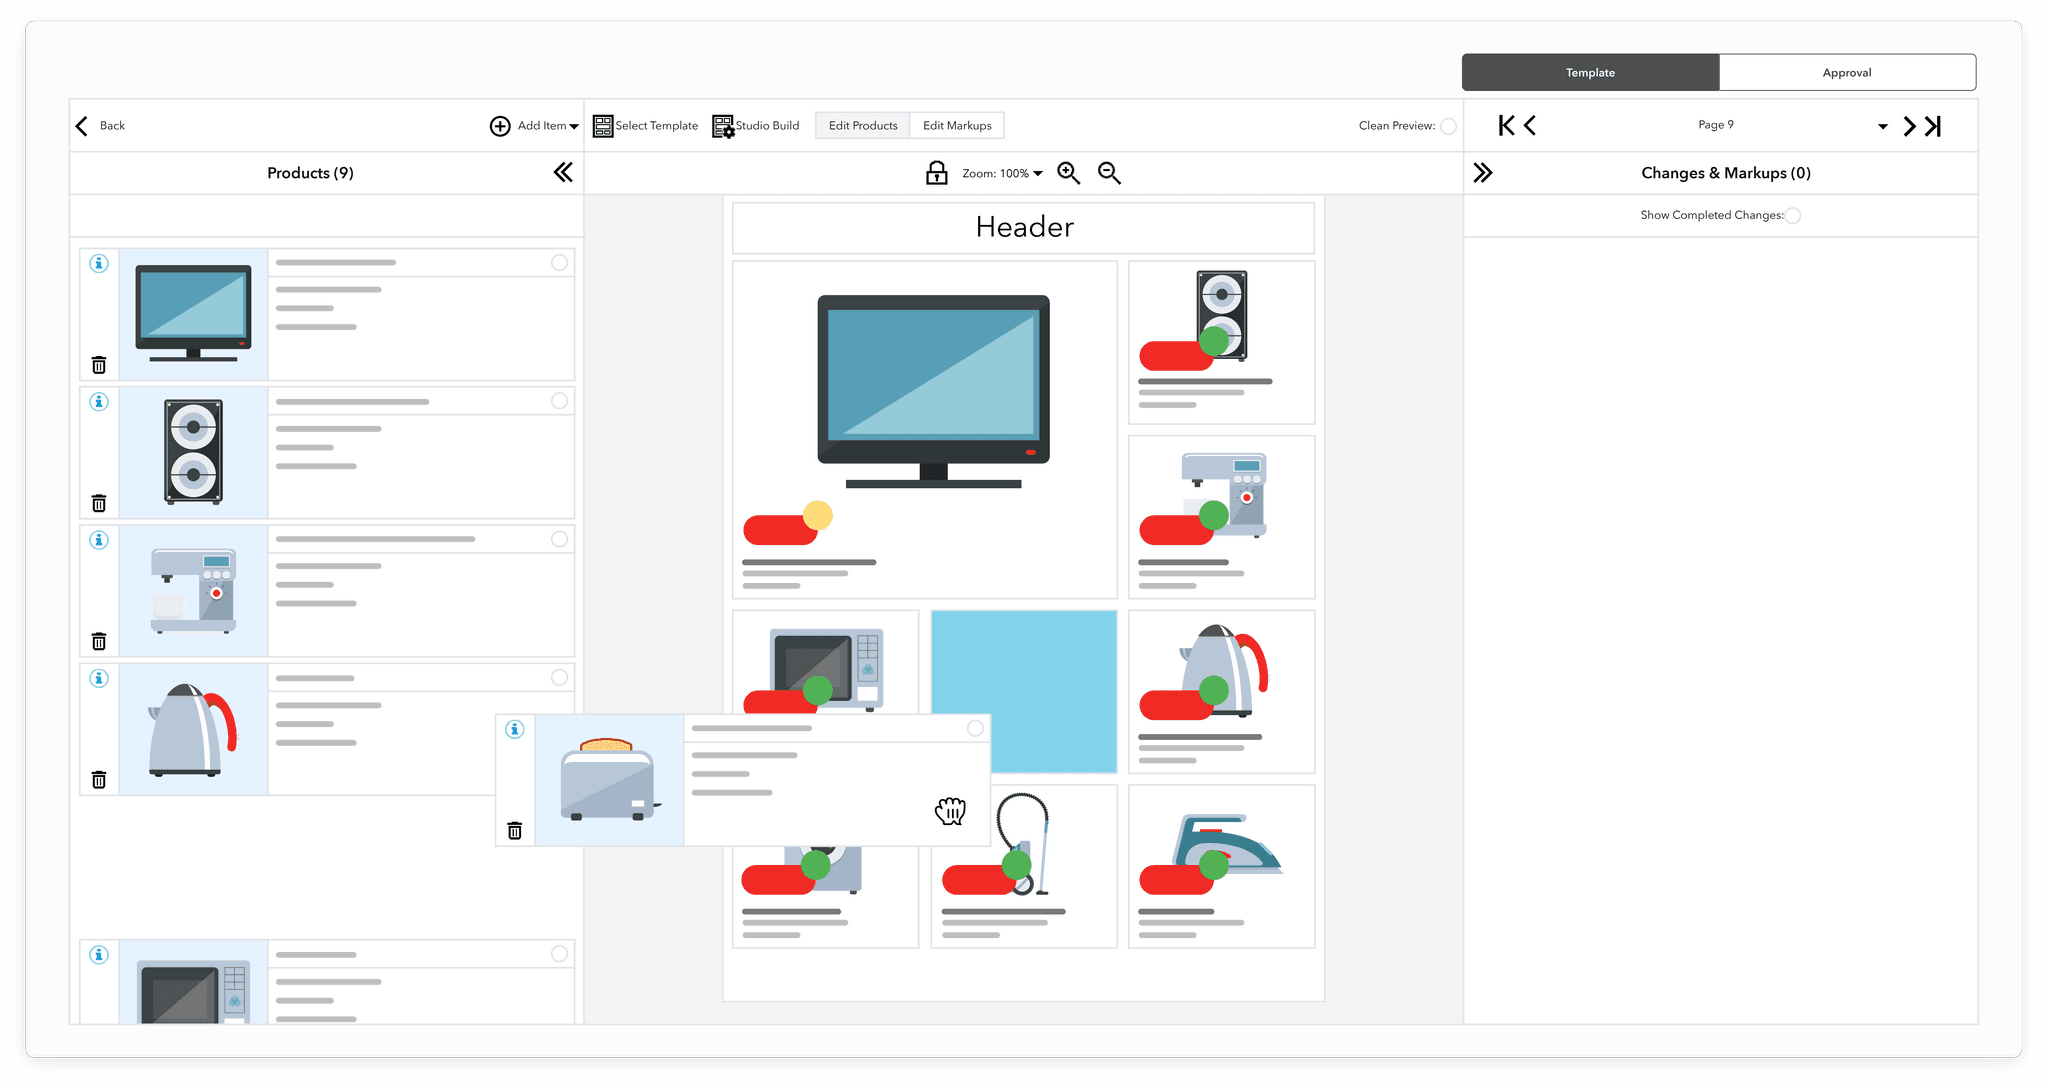This screenshot has width=2048, height=1088.
Task: Select the Edit Products button
Action: (x=862, y=125)
